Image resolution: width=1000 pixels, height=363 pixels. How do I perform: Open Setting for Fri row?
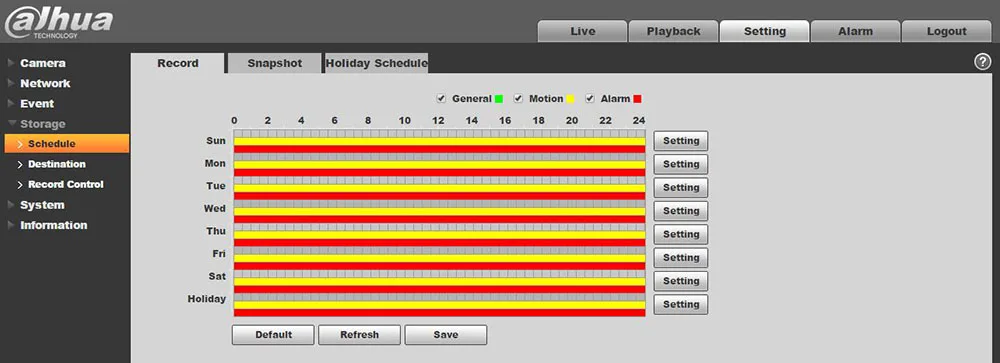point(680,258)
